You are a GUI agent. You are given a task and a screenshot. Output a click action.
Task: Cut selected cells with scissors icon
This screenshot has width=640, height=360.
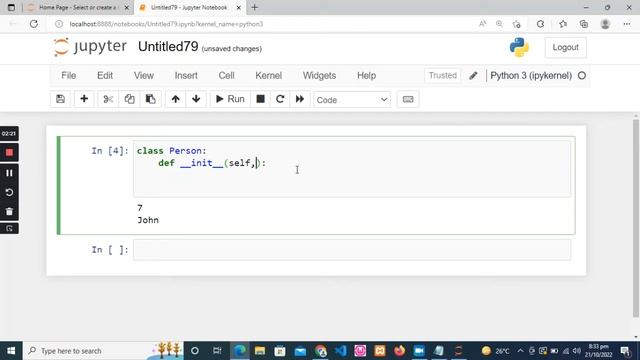point(108,99)
